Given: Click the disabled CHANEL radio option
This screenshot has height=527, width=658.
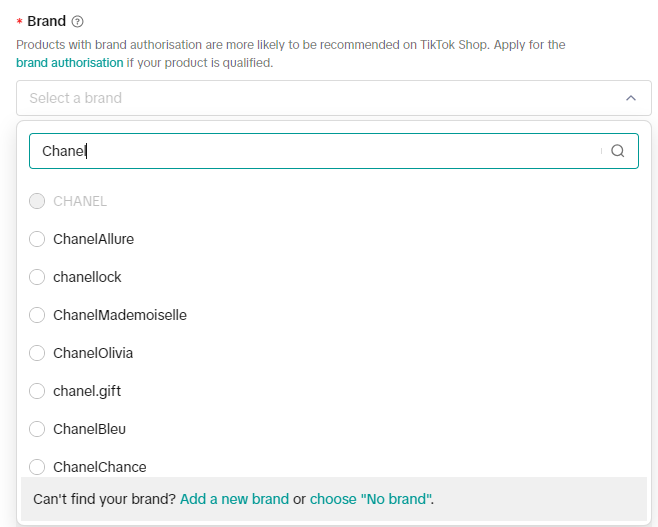Looking at the screenshot, I should click(37, 201).
